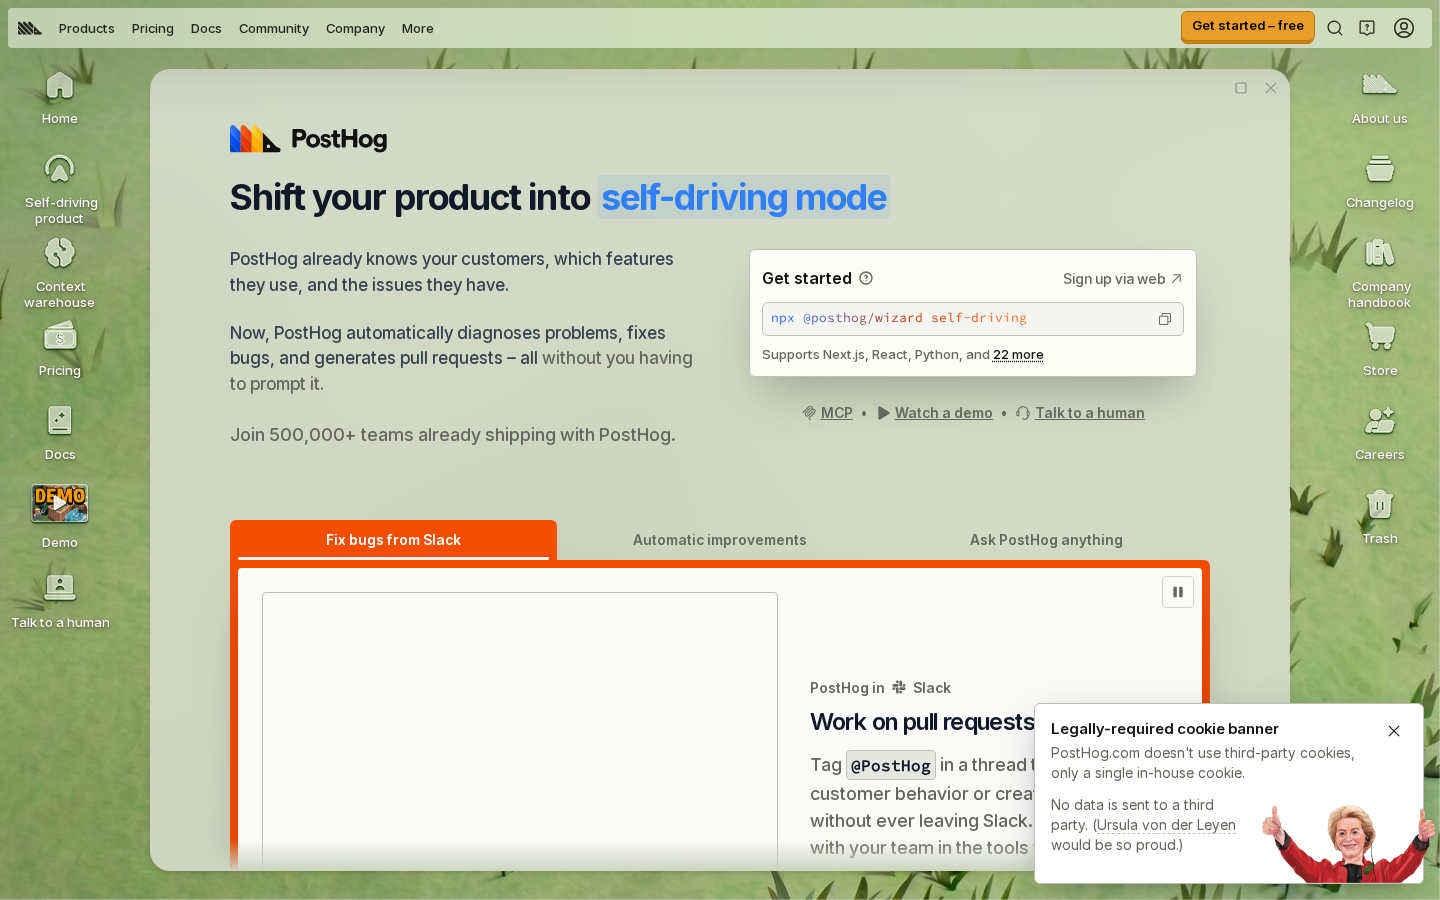Viewport: 1440px width, 900px height.
Task: Click the @PostHog tag chip
Action: [891, 765]
